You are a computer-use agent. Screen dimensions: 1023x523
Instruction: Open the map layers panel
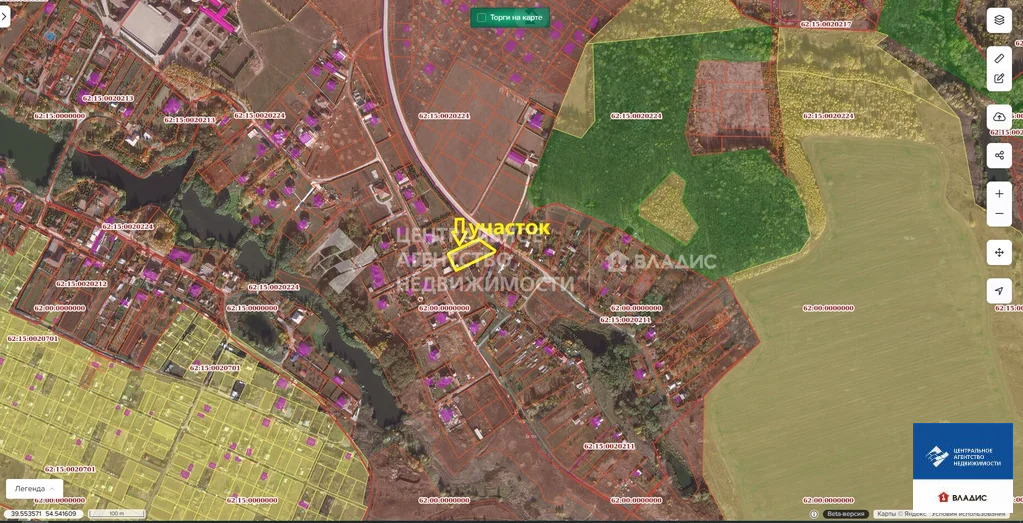[998, 20]
